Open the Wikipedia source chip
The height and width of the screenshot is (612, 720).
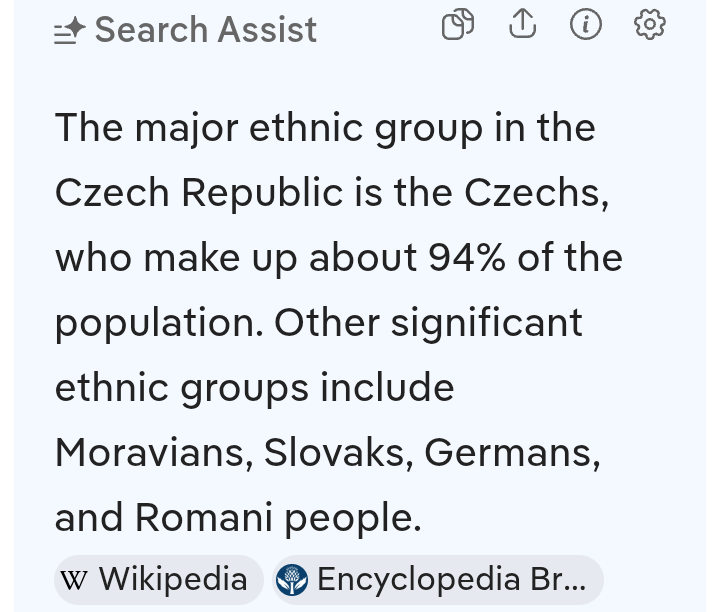158,580
